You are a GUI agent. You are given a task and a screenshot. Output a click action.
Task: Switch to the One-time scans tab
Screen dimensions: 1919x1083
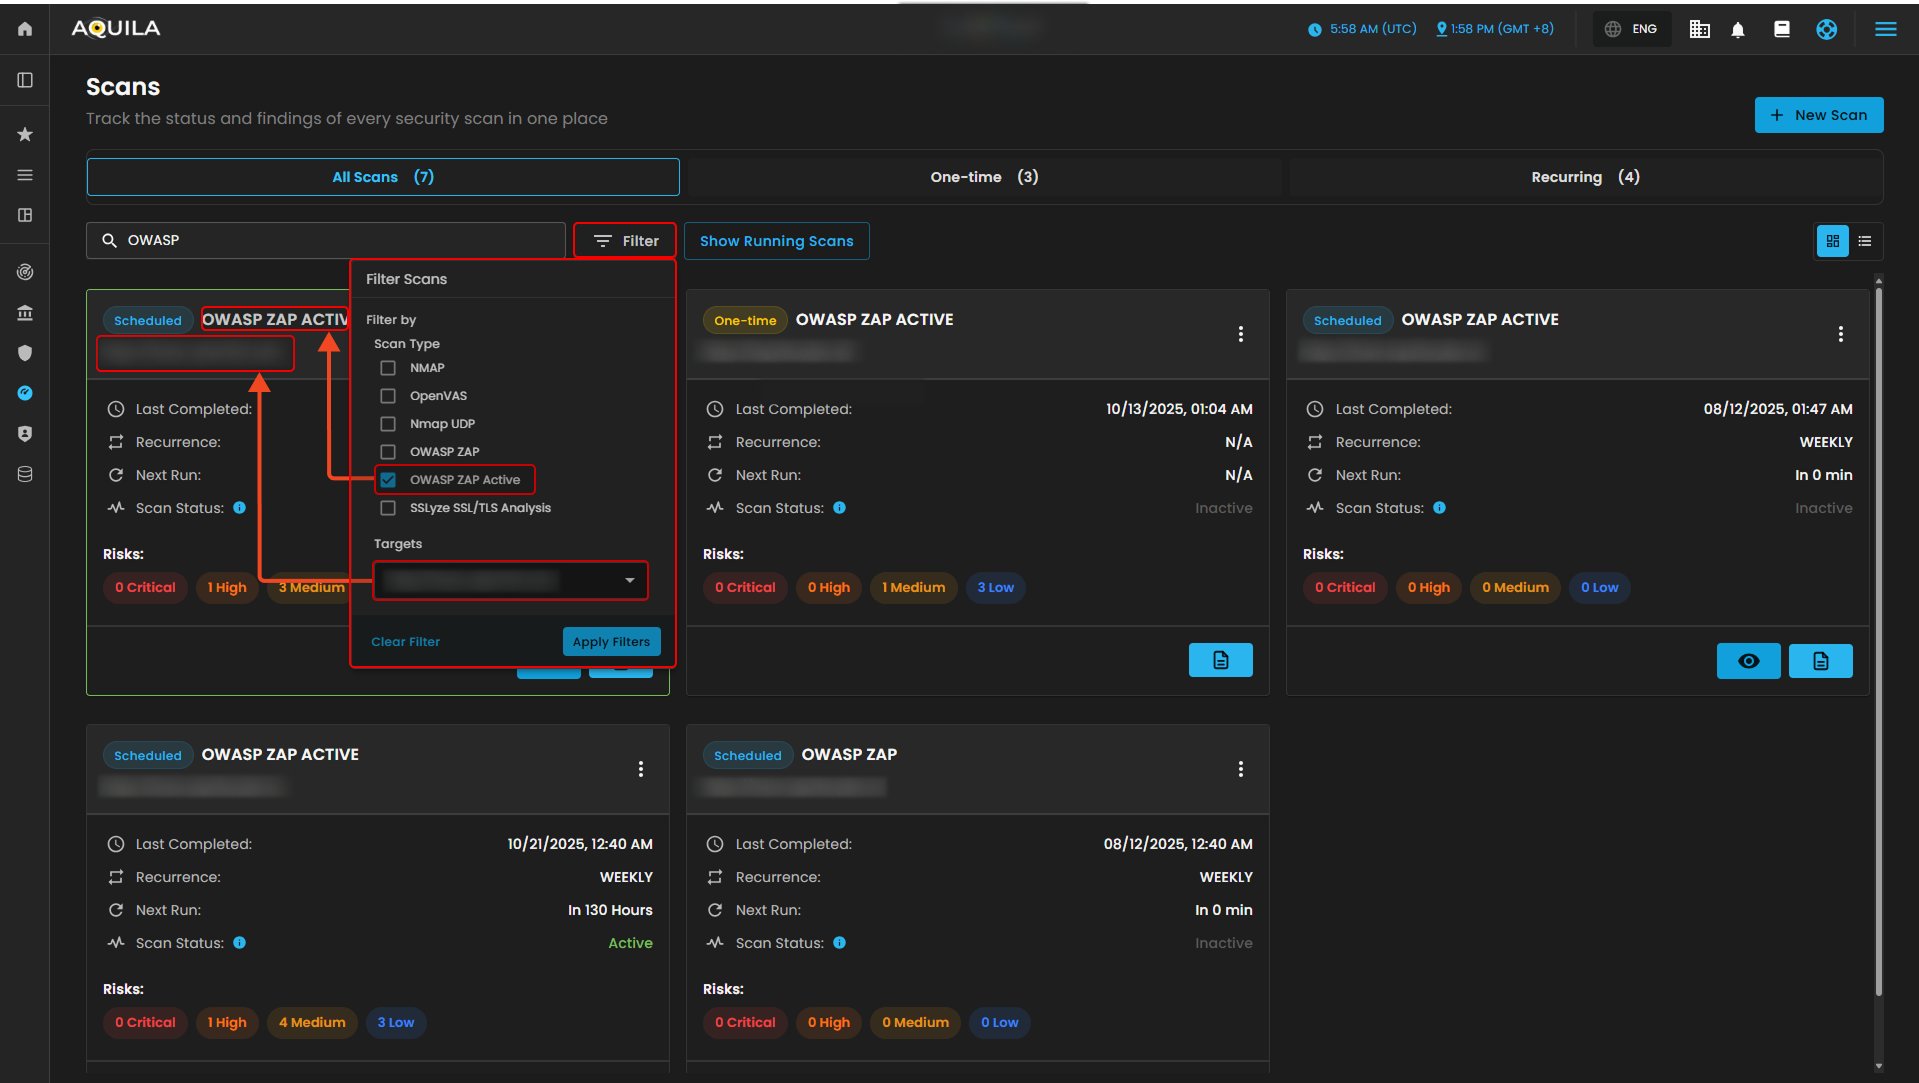click(984, 177)
